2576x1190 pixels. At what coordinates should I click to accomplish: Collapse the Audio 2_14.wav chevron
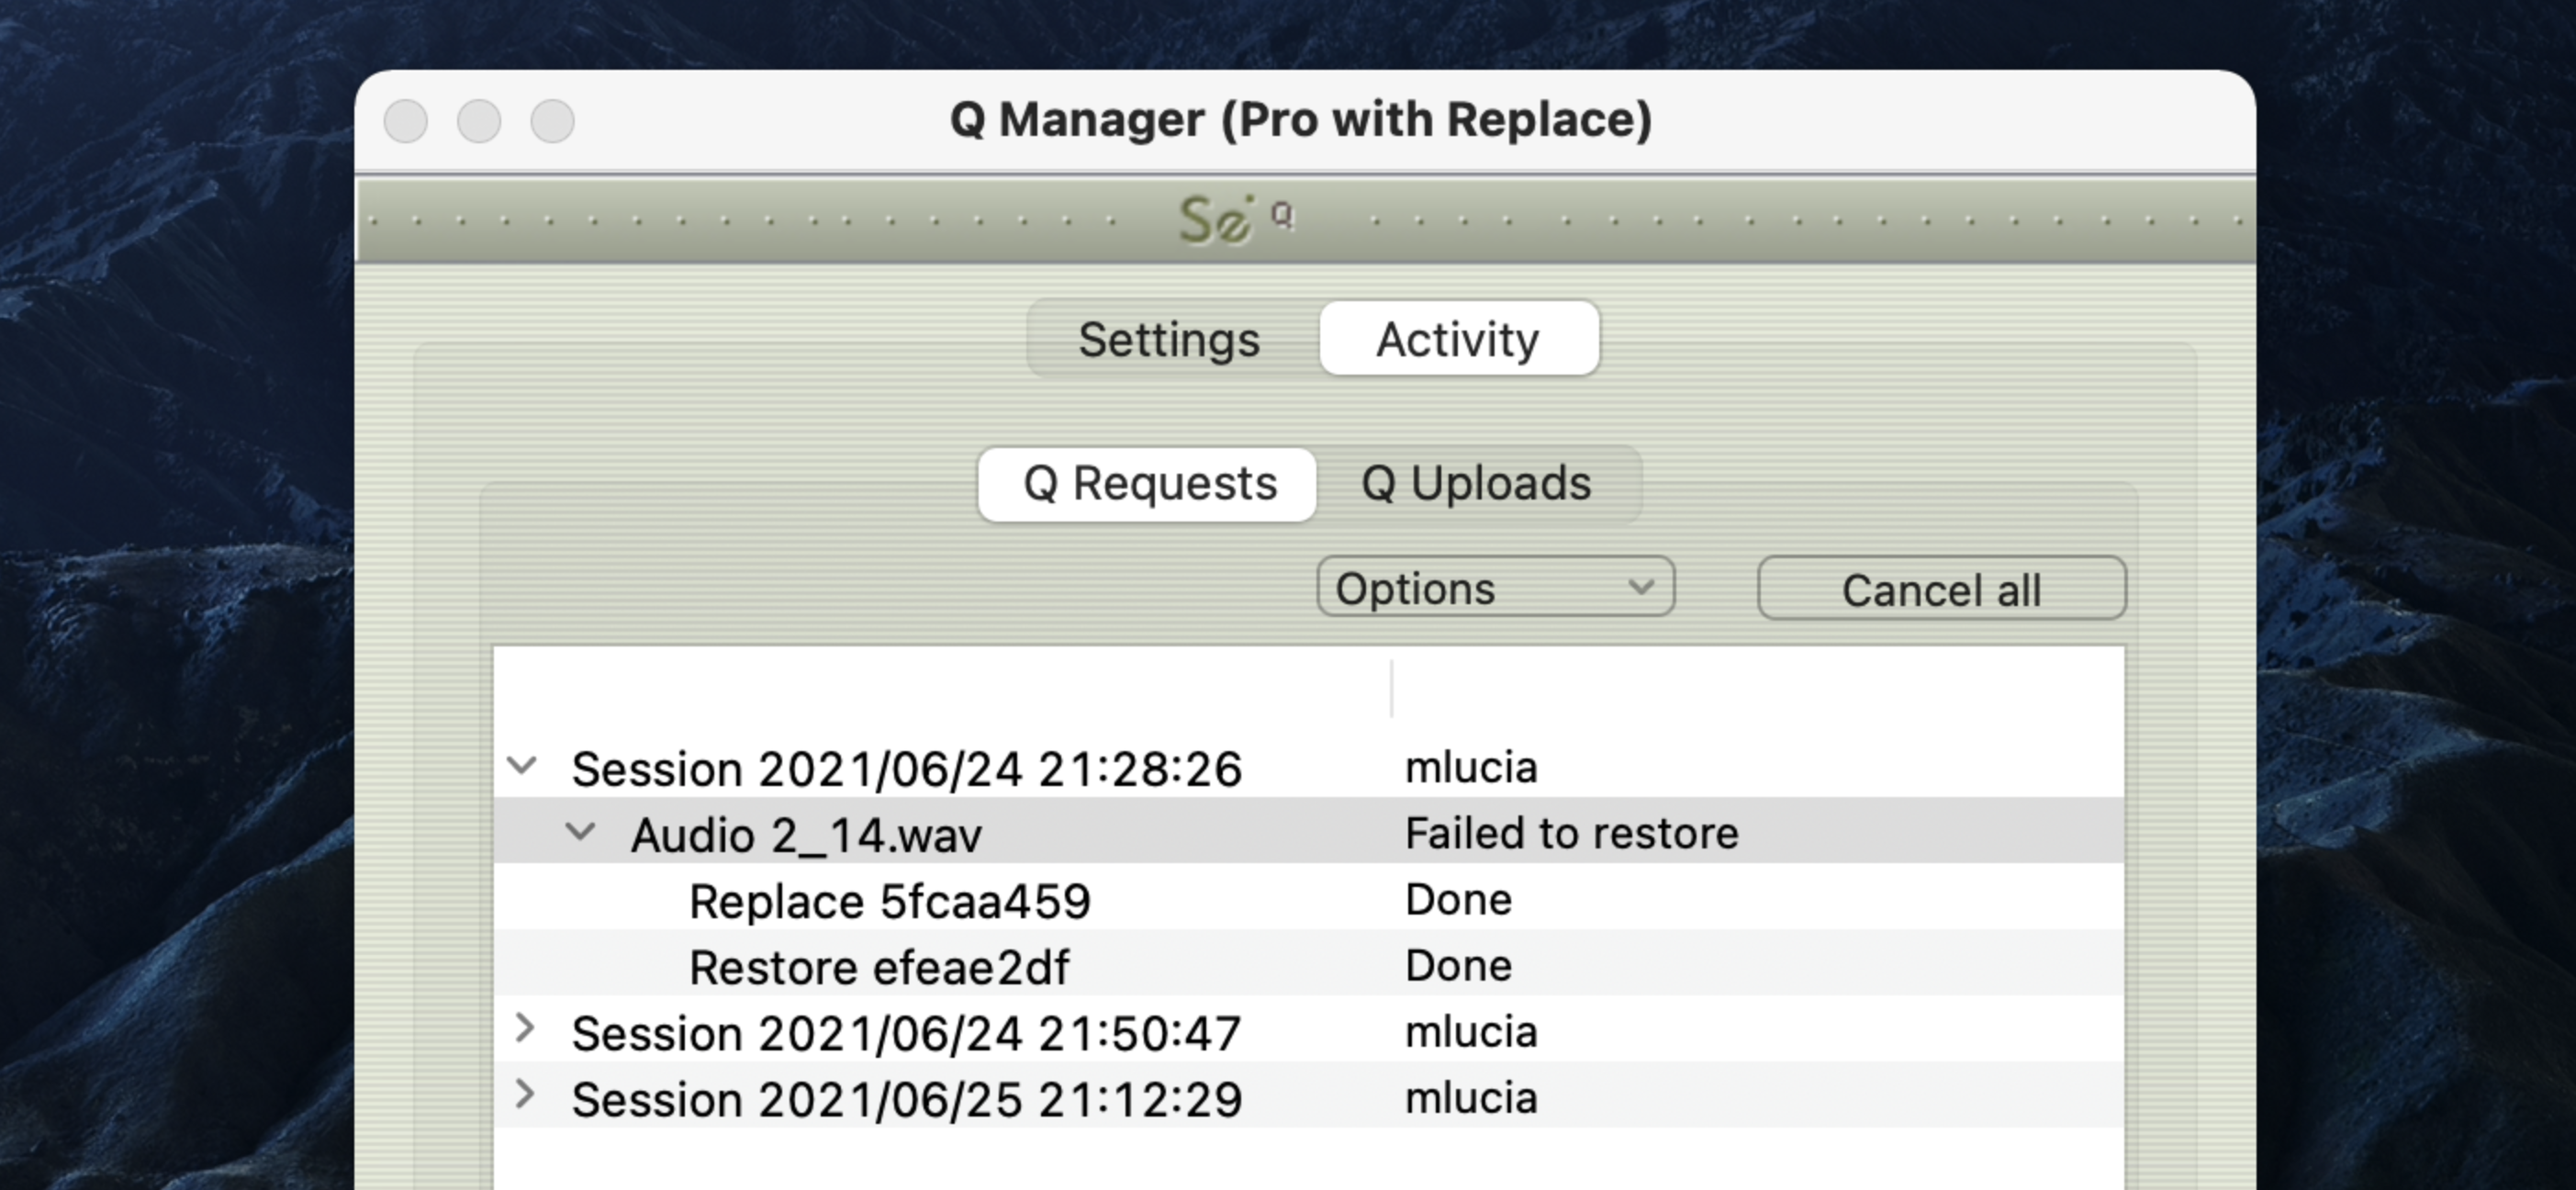[x=580, y=832]
